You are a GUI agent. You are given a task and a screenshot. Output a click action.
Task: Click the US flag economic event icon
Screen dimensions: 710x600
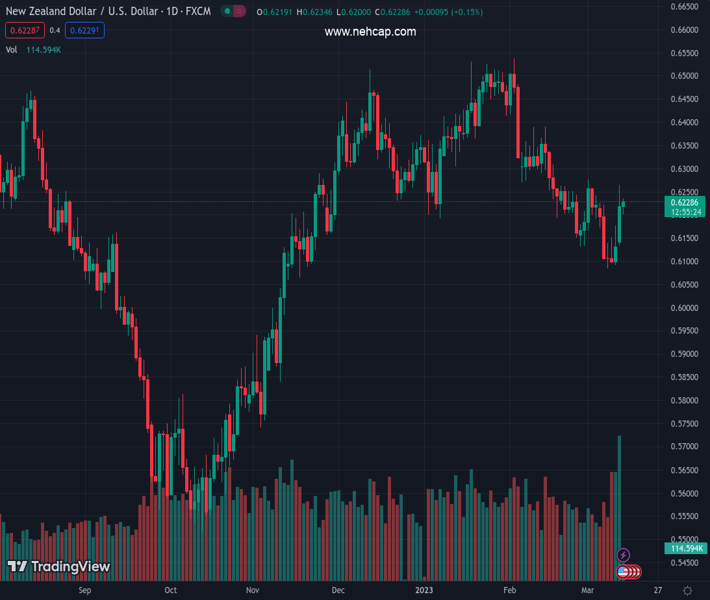pos(624,571)
